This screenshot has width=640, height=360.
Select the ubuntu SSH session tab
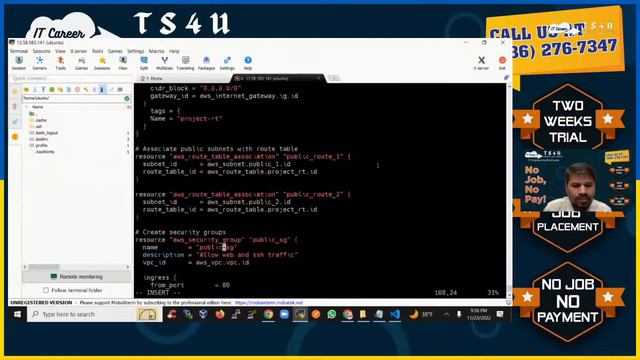(278, 78)
